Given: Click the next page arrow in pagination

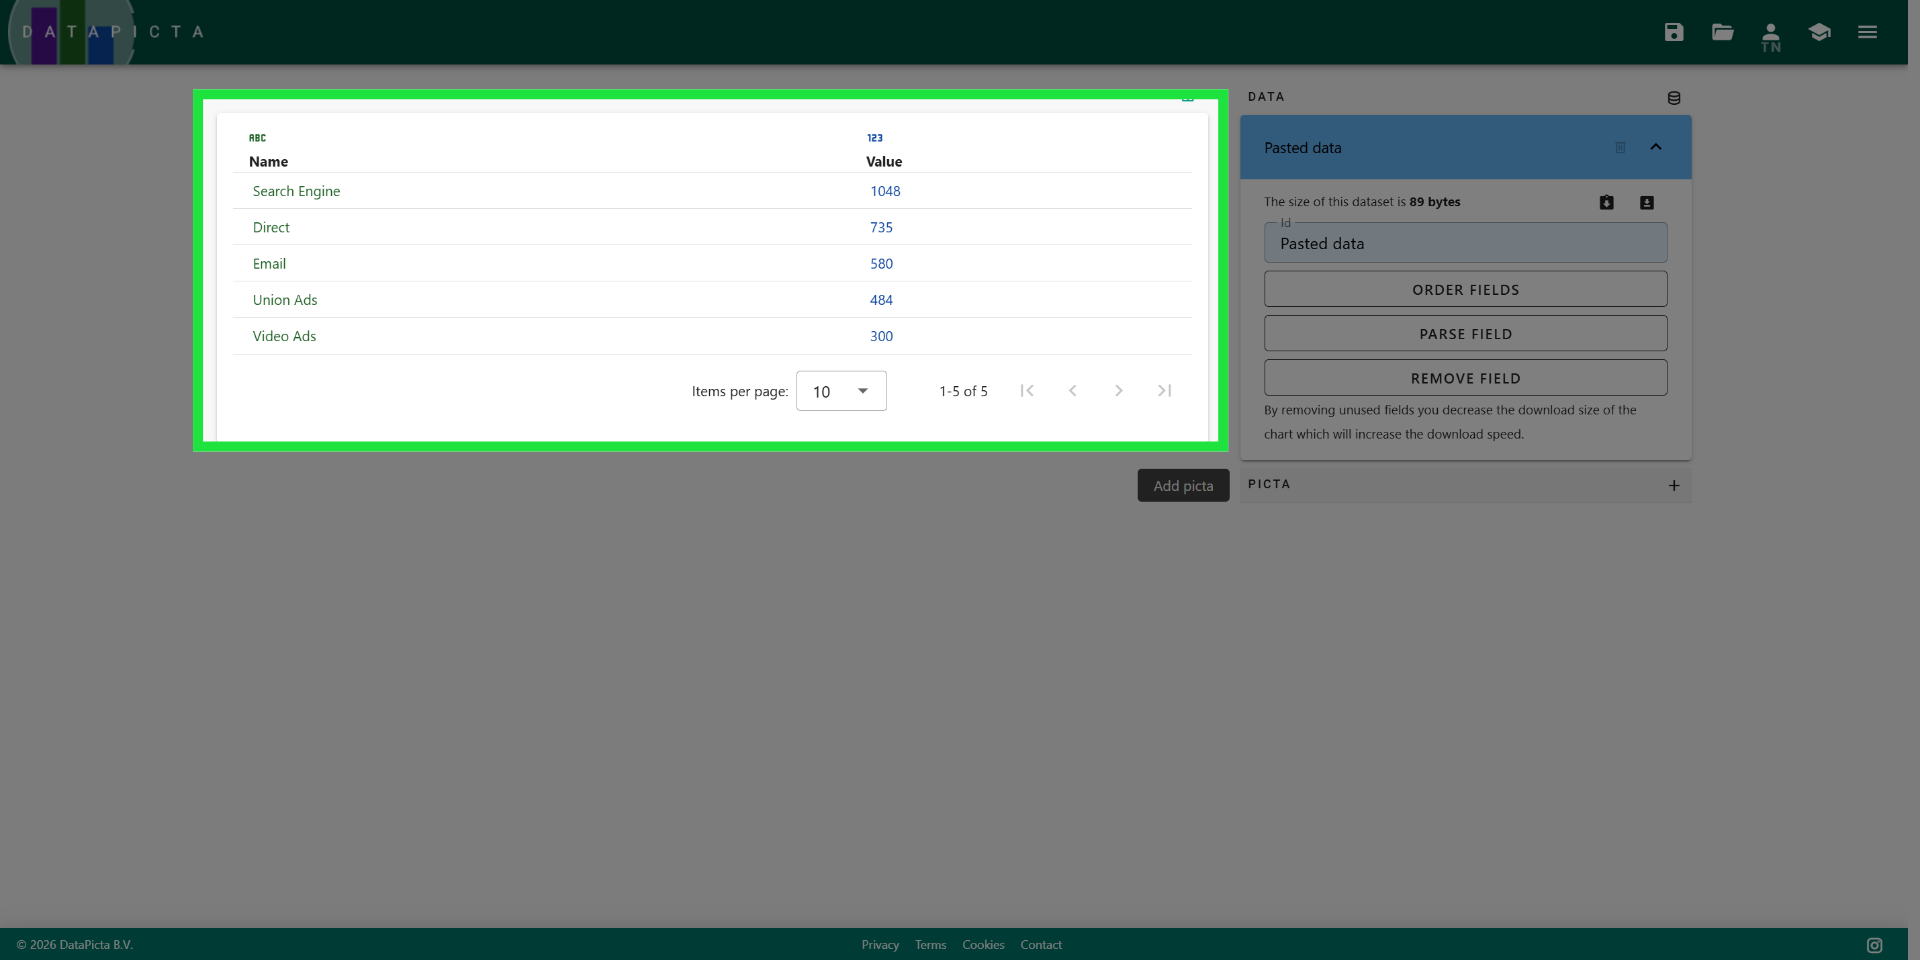Looking at the screenshot, I should tap(1118, 391).
